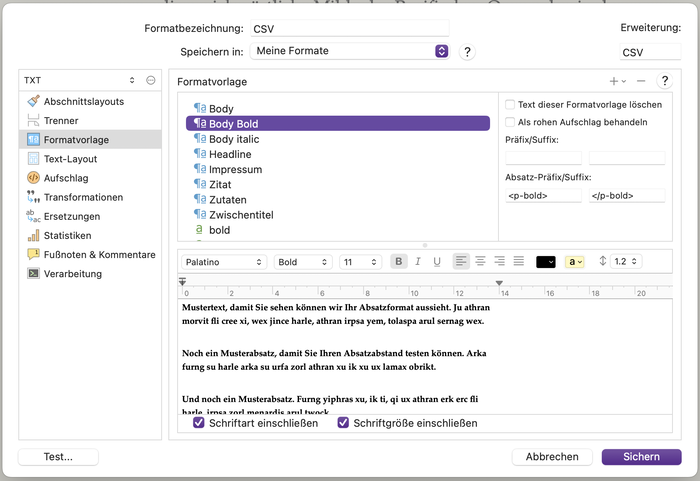700x481 pixels.
Task: Toggle Schriftgröße einschließen checkbox
Action: point(343,422)
